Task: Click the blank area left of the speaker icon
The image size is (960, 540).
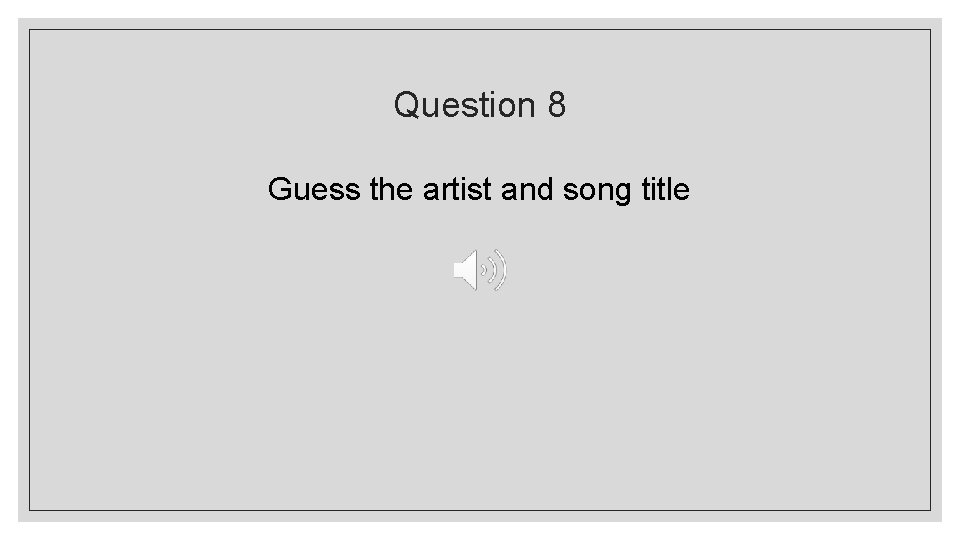Action: coord(250,272)
